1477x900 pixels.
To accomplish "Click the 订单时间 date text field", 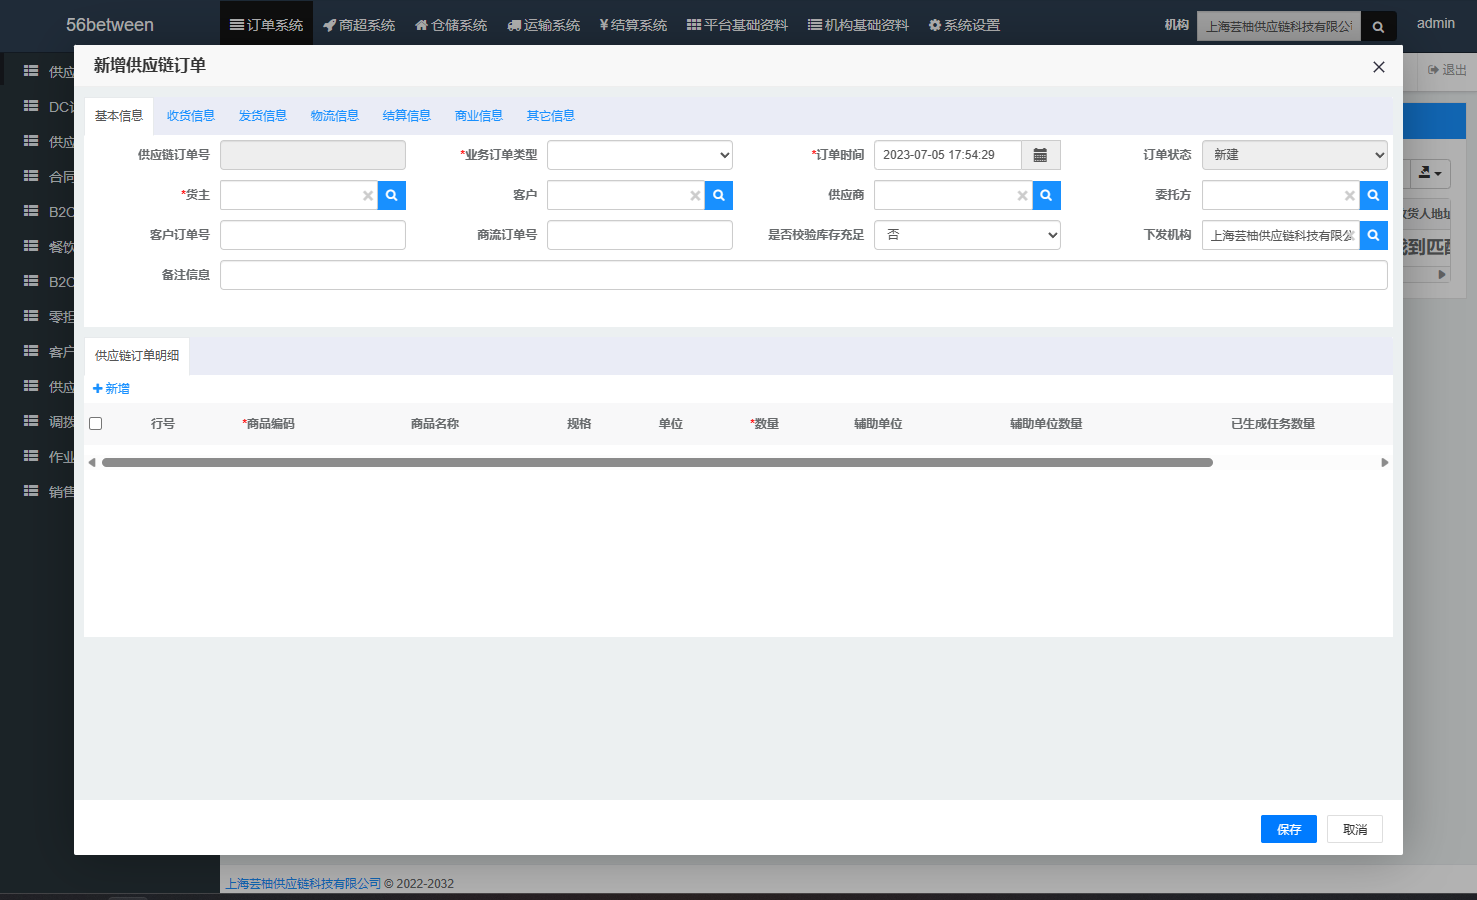I will click(948, 155).
